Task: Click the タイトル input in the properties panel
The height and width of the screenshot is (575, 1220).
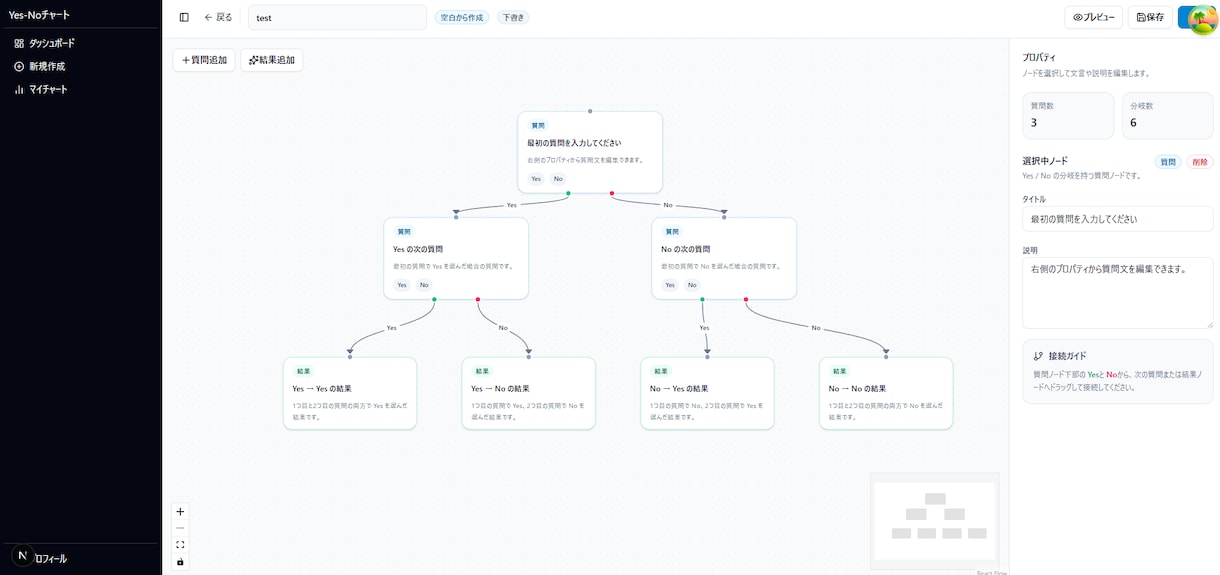Action: (1117, 218)
